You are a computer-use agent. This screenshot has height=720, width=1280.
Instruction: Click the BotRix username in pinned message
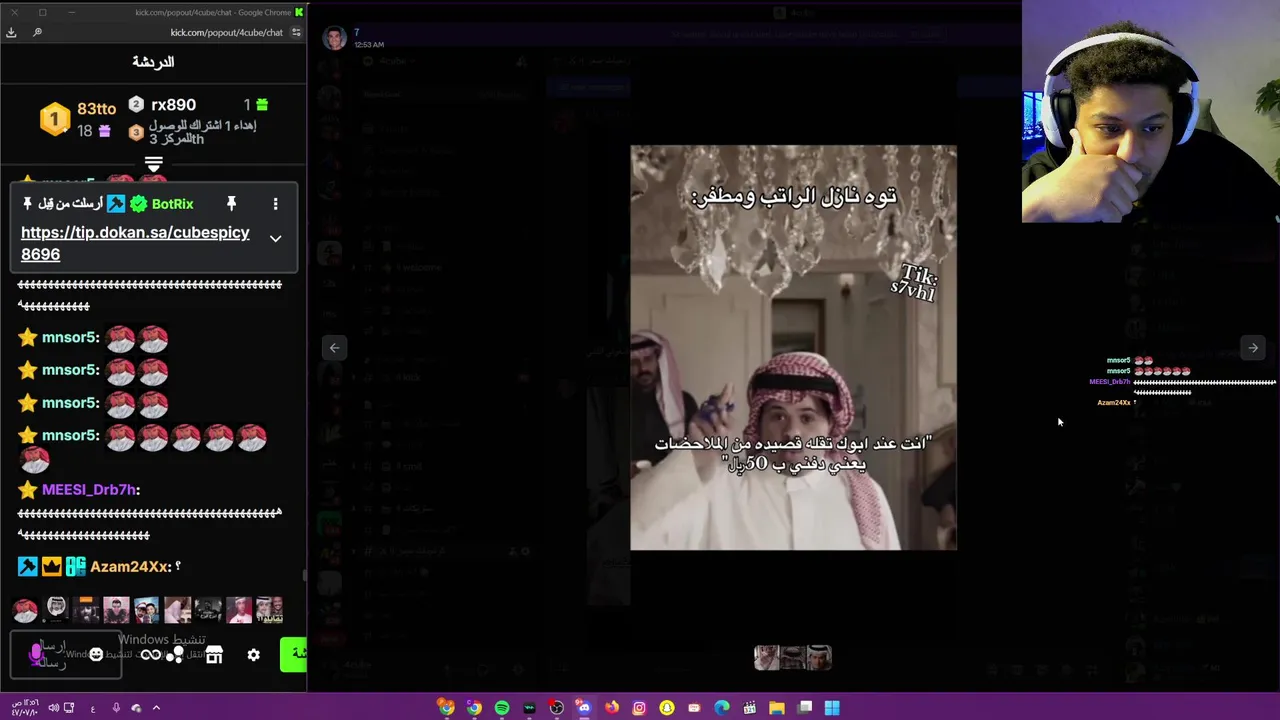(172, 204)
